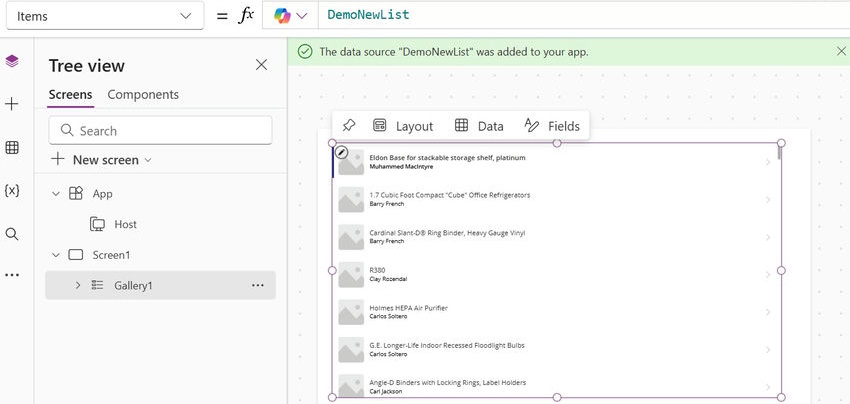Expand the Copilot dropdown chevron

pos(302,16)
